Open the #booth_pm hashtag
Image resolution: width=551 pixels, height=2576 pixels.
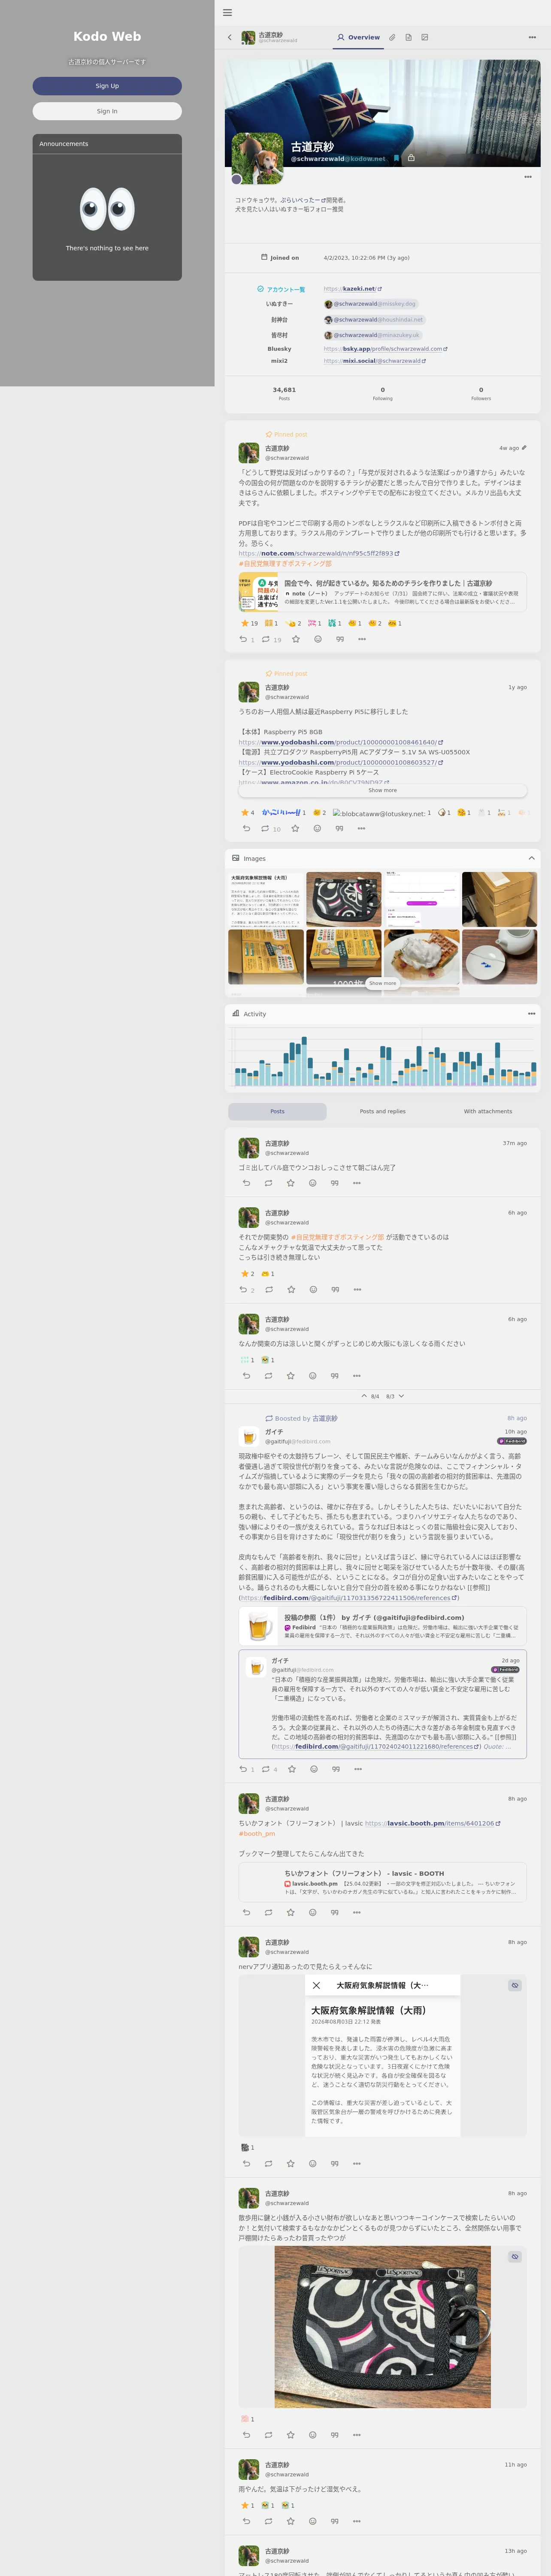(257, 1834)
